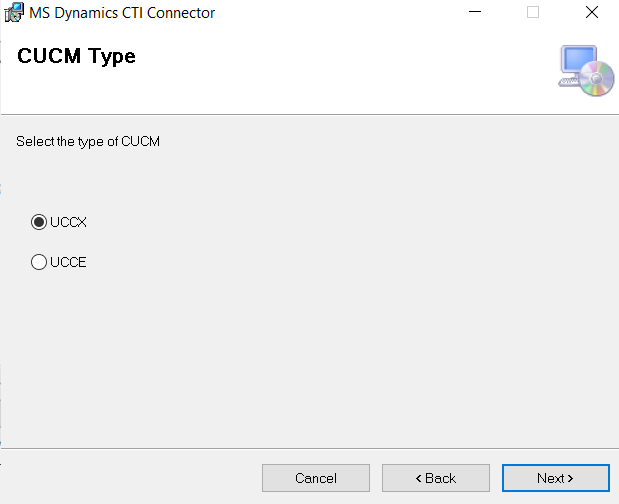Click the 'MS Dynamics CTI Connector' window title
Image resolution: width=619 pixels, height=504 pixels.
122,13
